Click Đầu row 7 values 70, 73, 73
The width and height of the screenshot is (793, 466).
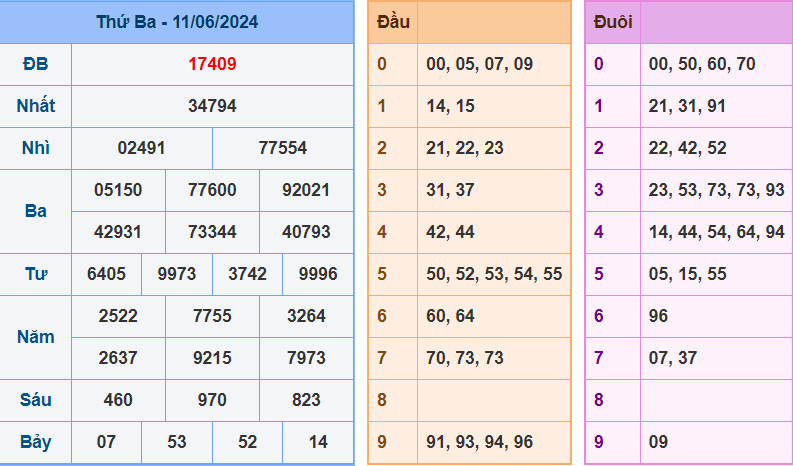465,358
